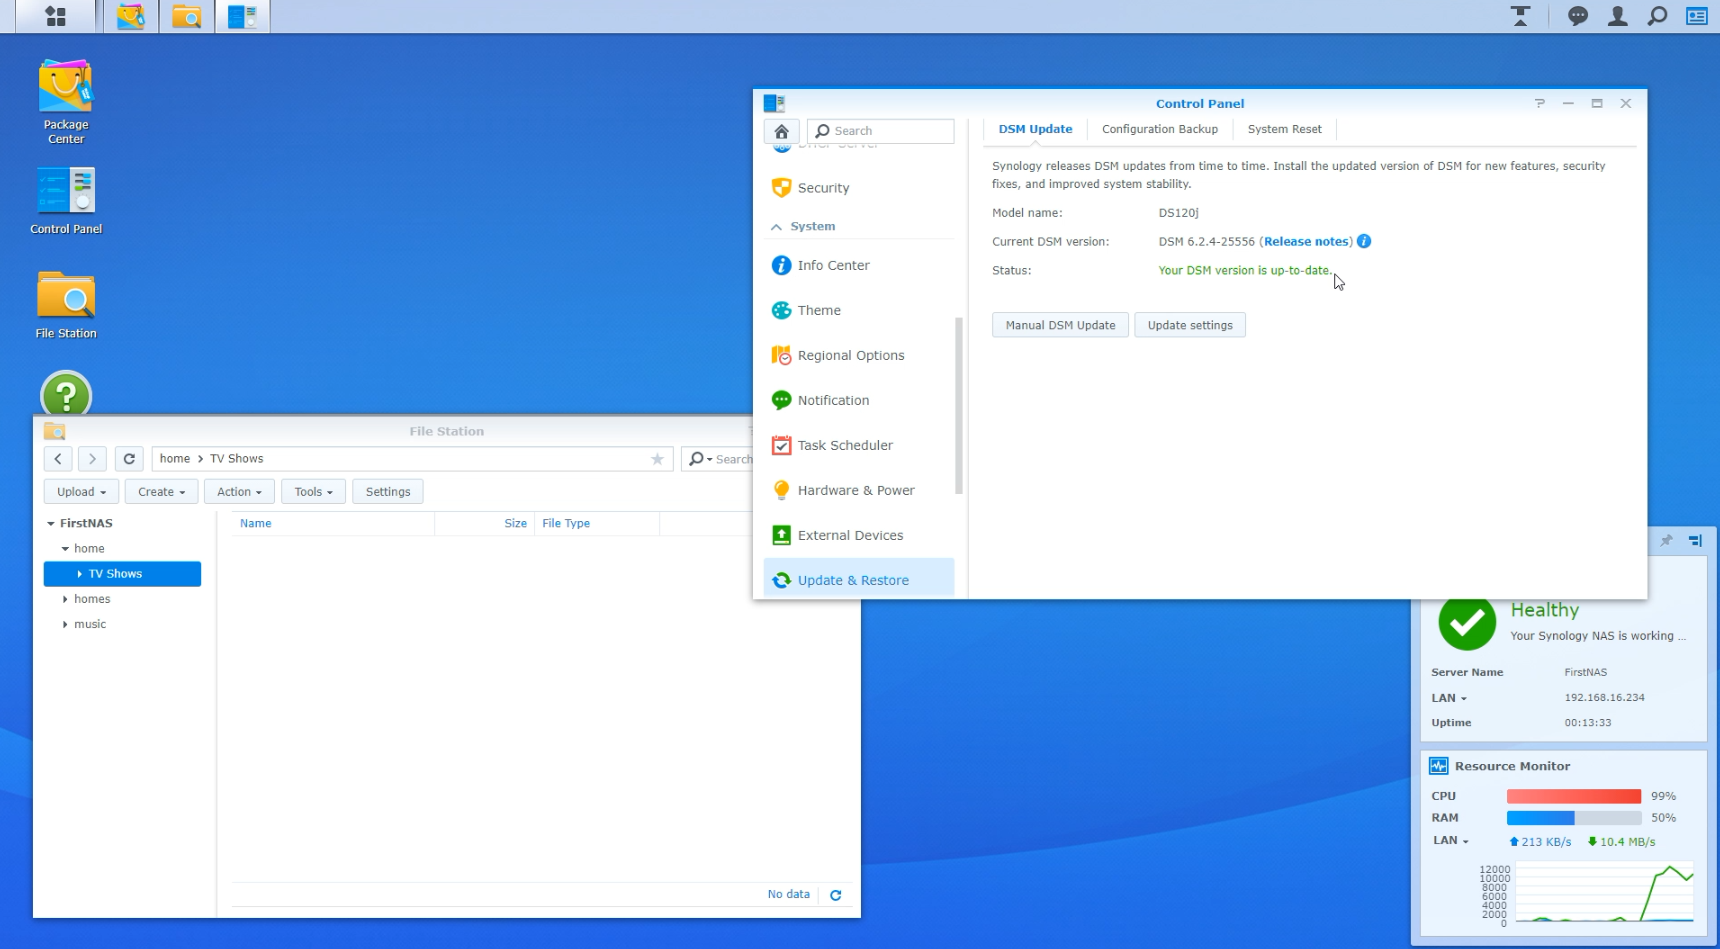Open Hardware & Power

859,490
